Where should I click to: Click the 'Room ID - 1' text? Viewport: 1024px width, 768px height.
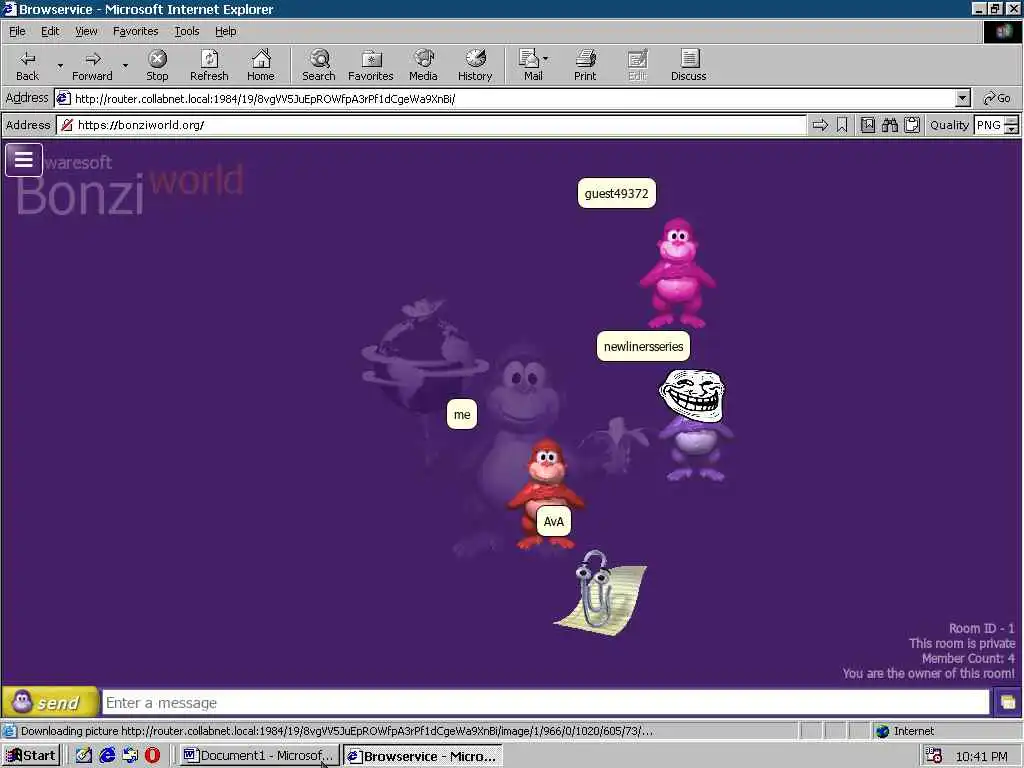pyautogui.click(x=982, y=628)
